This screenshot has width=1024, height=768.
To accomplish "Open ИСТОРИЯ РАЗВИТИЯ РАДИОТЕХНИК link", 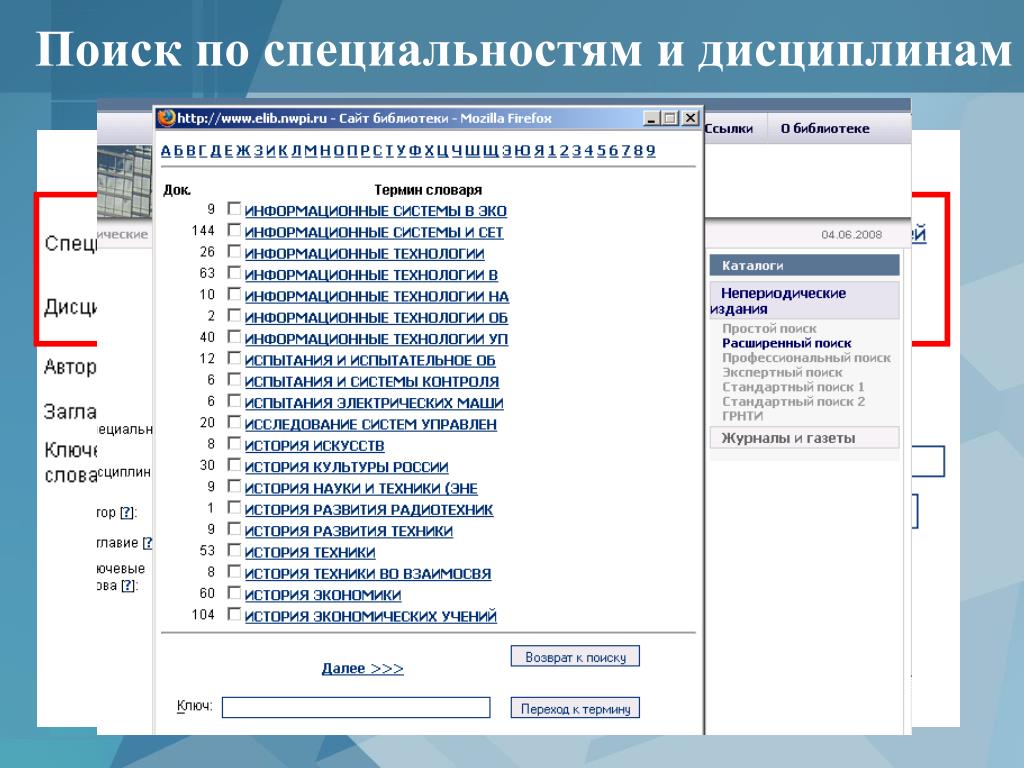I will (369, 510).
